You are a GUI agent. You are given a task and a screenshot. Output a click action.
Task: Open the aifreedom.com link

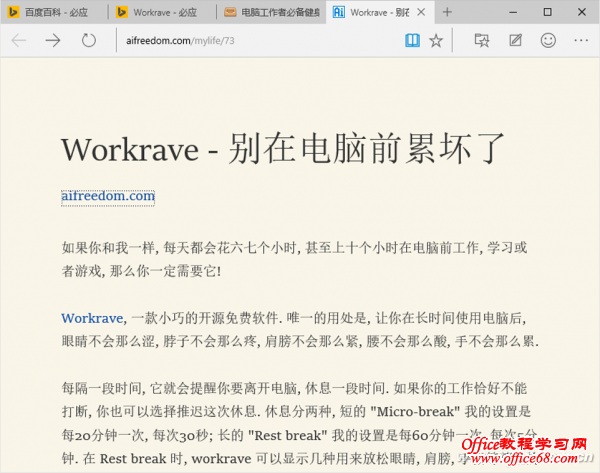tap(108, 196)
